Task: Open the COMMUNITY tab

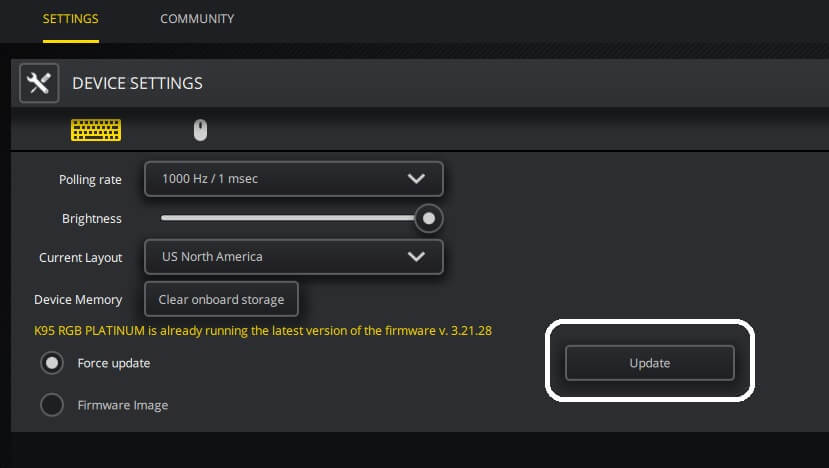Action: click(197, 19)
